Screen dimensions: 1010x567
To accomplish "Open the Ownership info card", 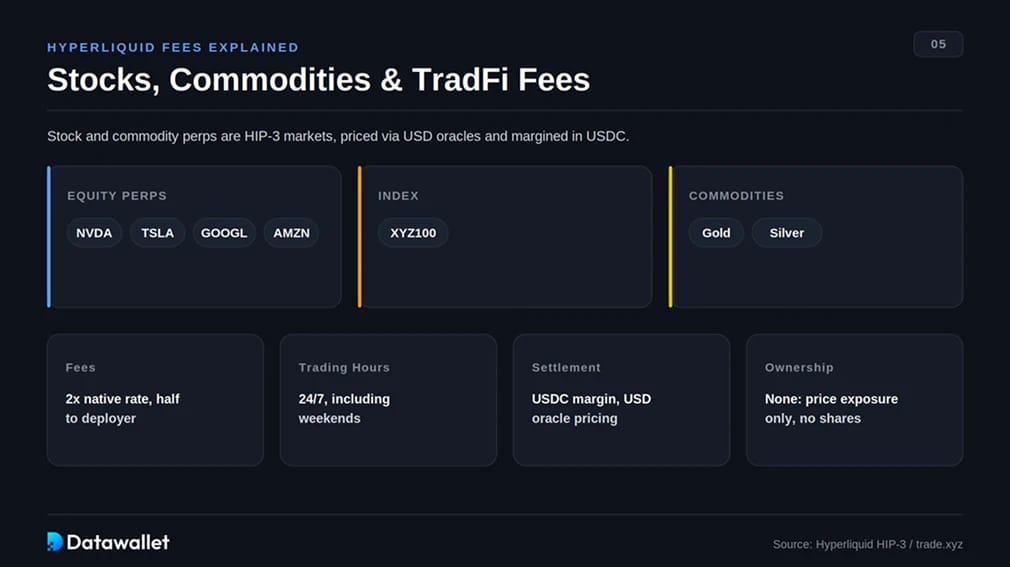I will tap(855, 399).
